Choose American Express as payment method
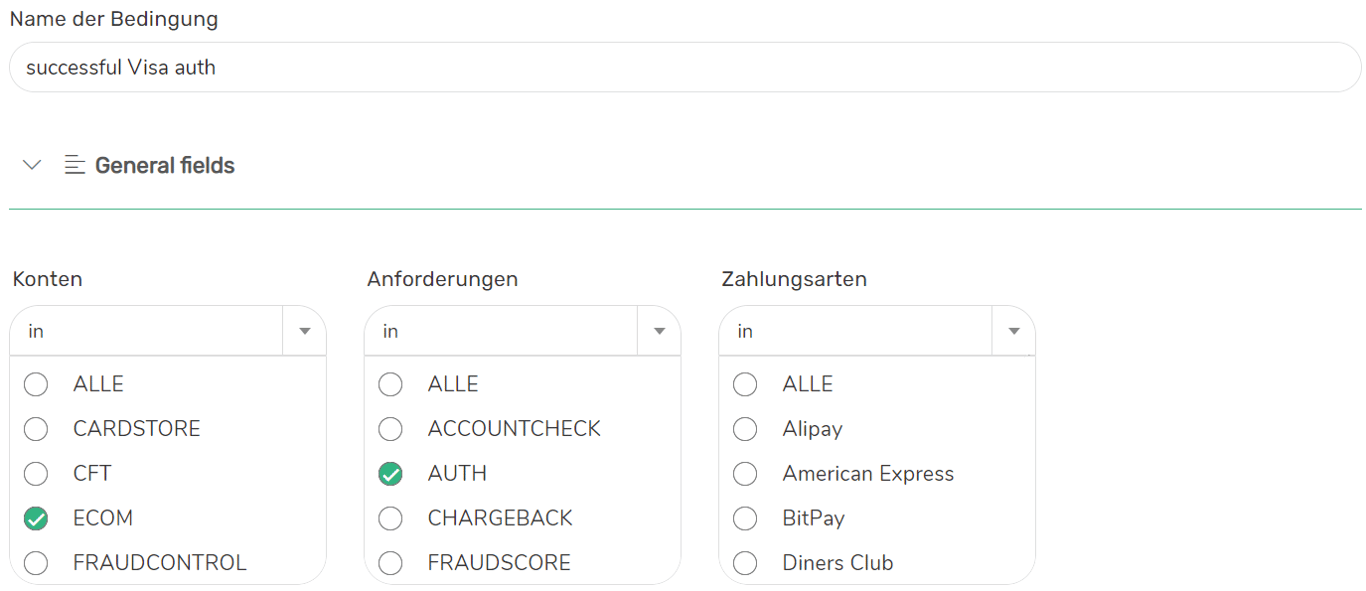Viewport: 1366px width, 591px height. [745, 473]
